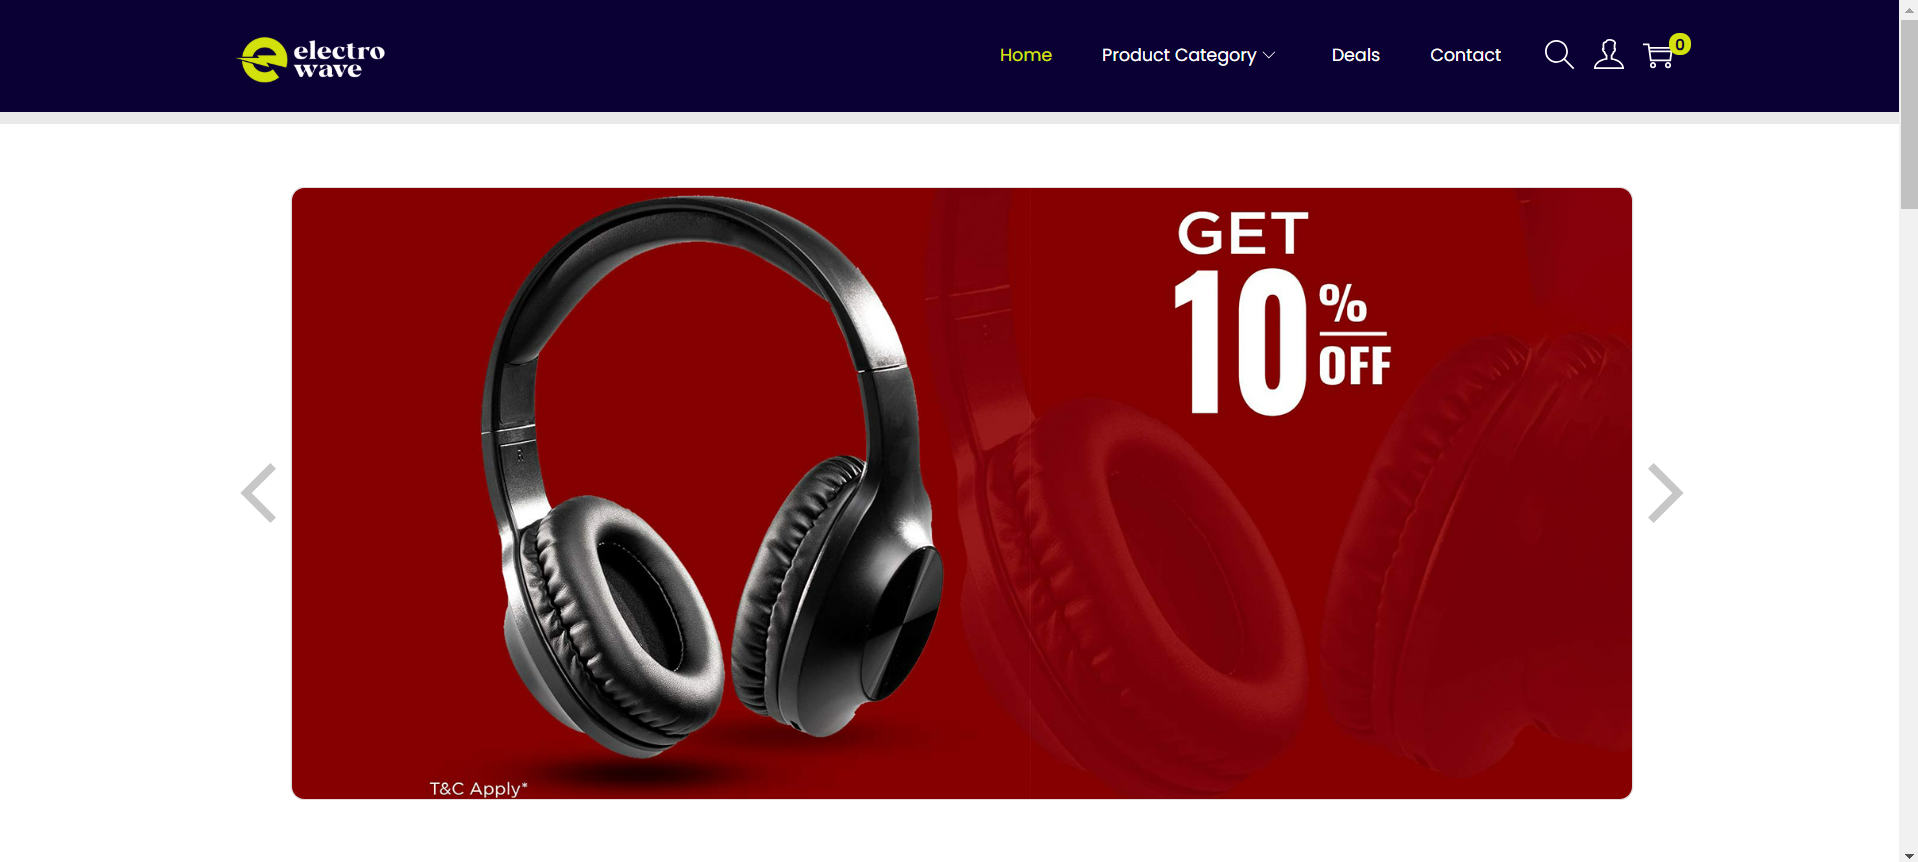Advance to next slide with right arrow
This screenshot has width=1918, height=862.
(1665, 493)
